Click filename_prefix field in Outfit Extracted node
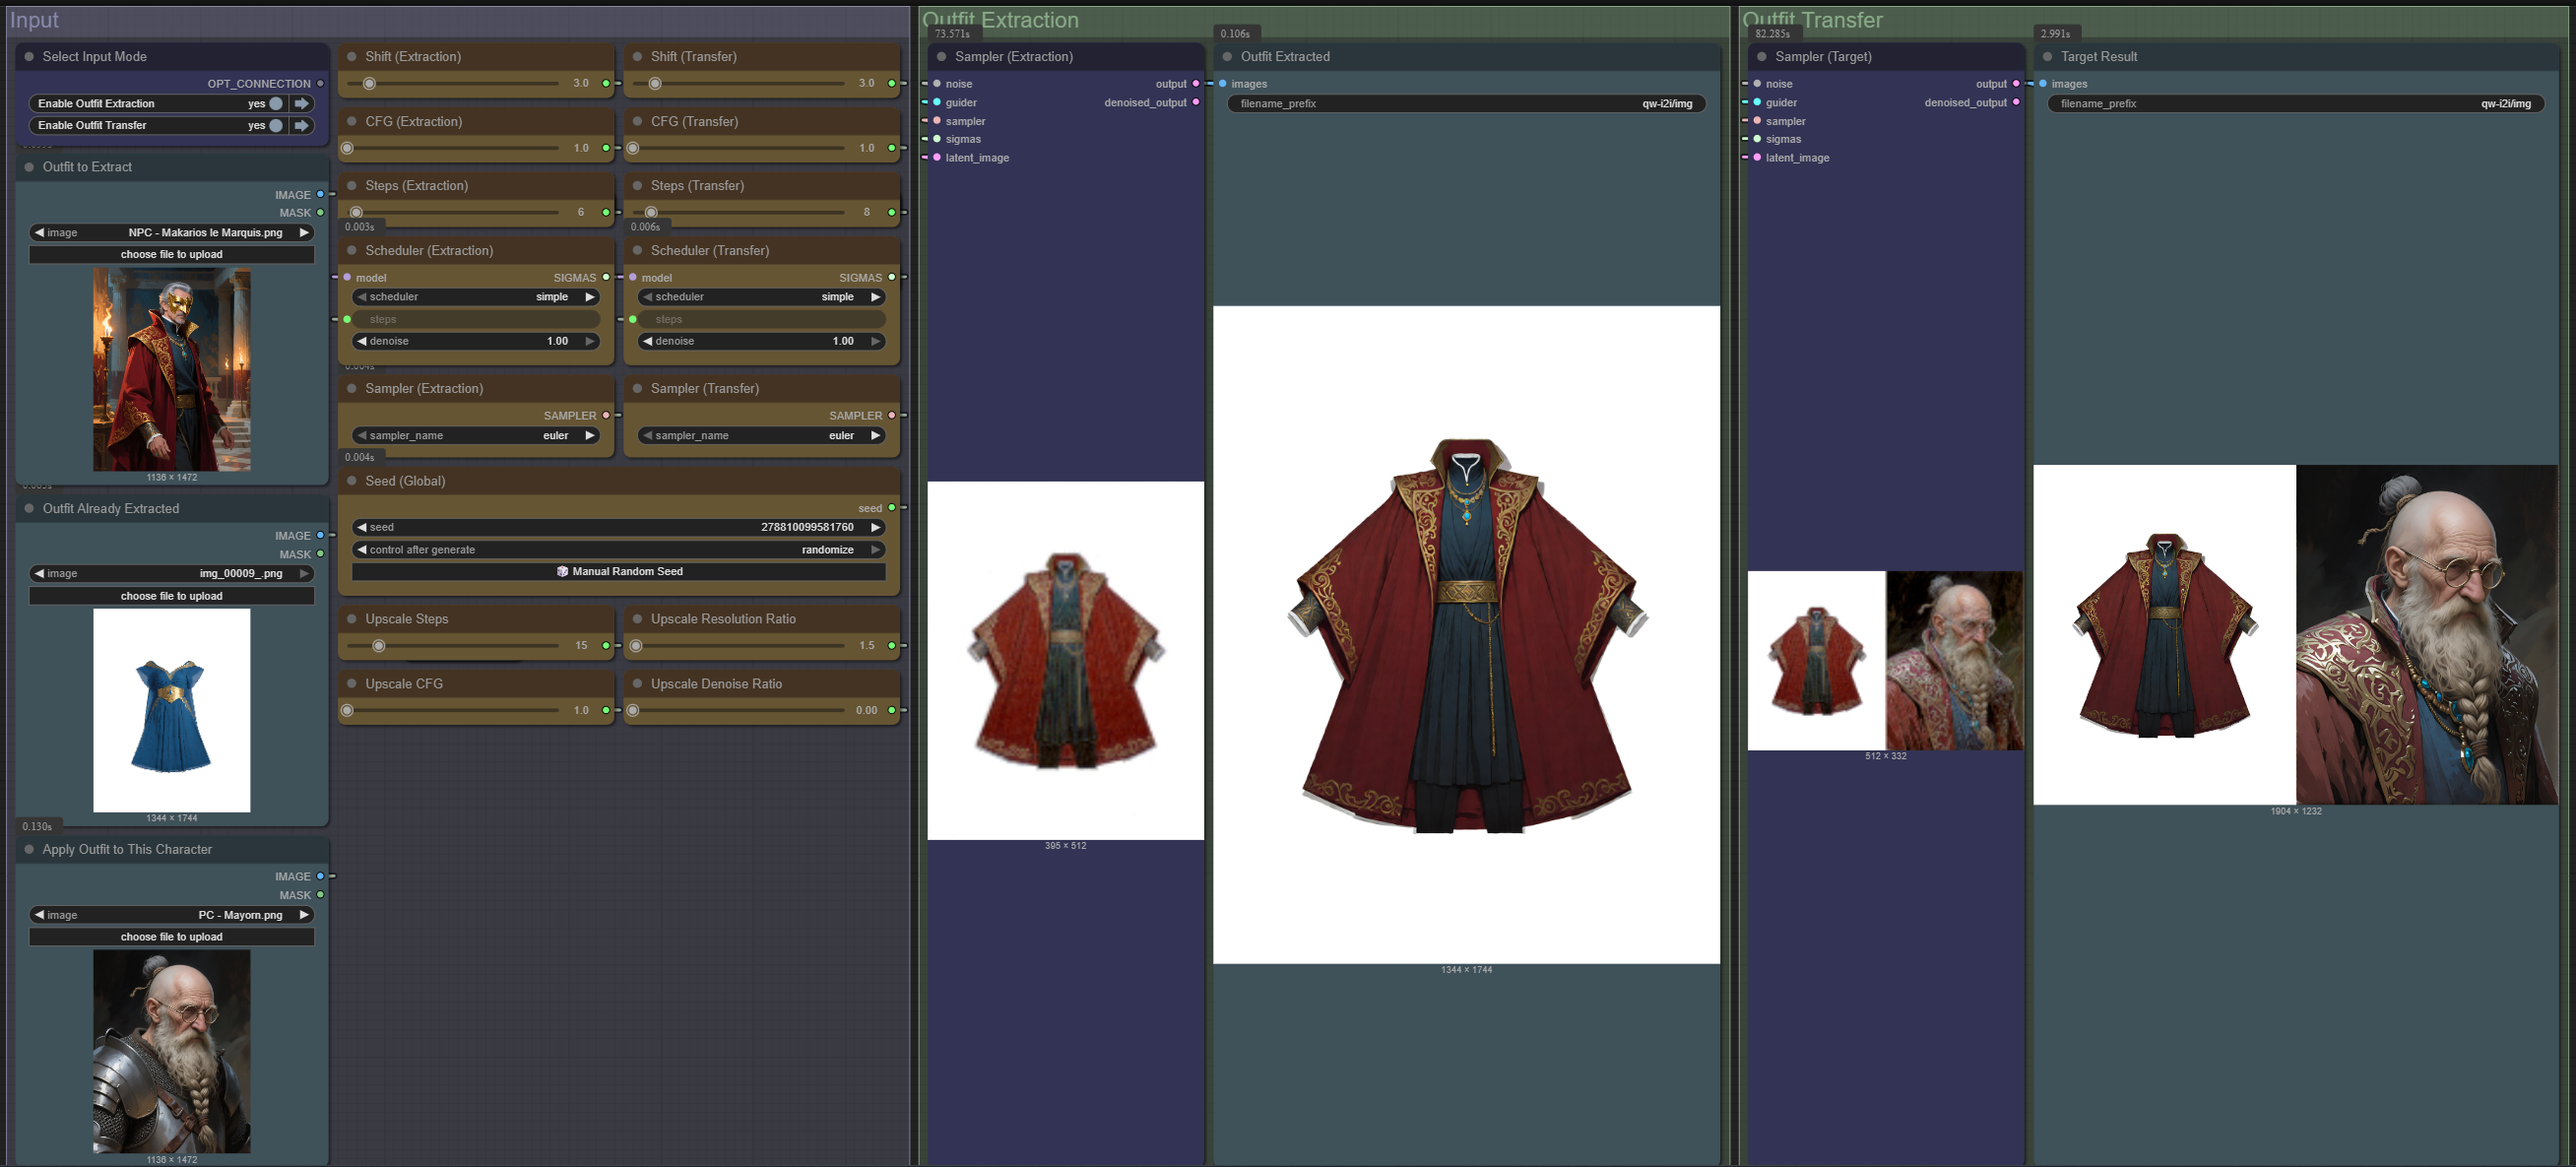The height and width of the screenshot is (1167, 2576). pos(1465,103)
